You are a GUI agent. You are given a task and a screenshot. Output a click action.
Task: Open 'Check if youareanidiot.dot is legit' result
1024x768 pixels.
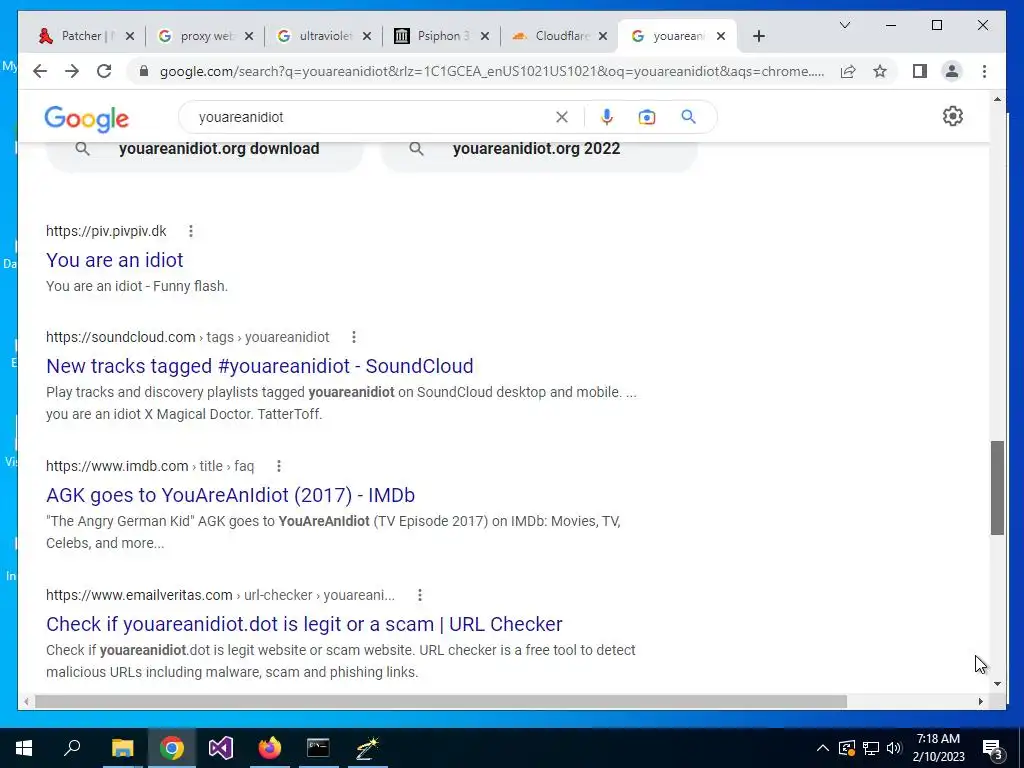click(304, 624)
